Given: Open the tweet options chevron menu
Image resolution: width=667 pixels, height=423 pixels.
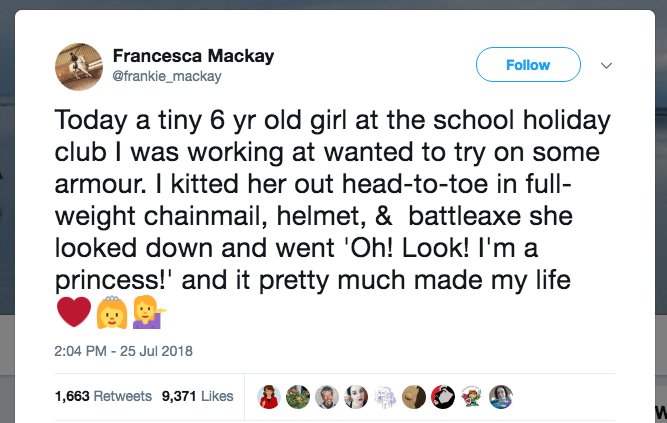Looking at the screenshot, I should pyautogui.click(x=605, y=65).
